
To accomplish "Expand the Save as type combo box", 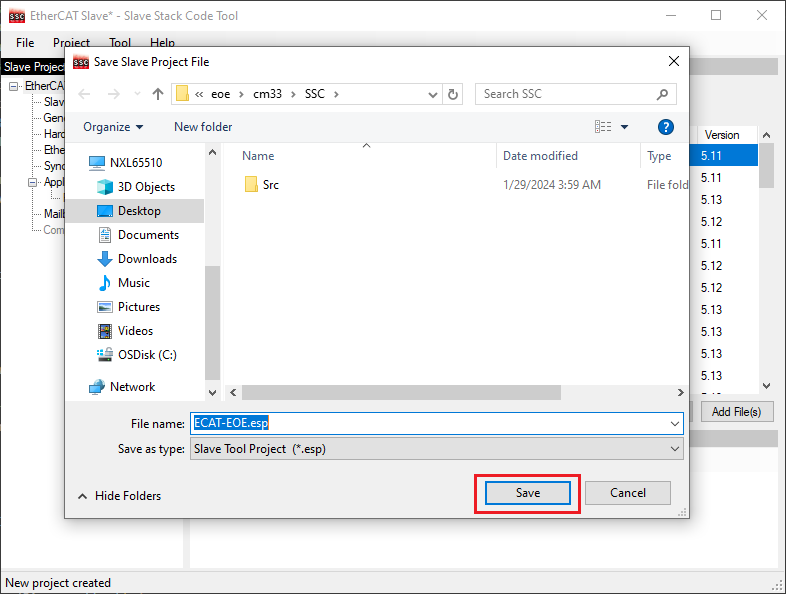I will pos(675,449).
